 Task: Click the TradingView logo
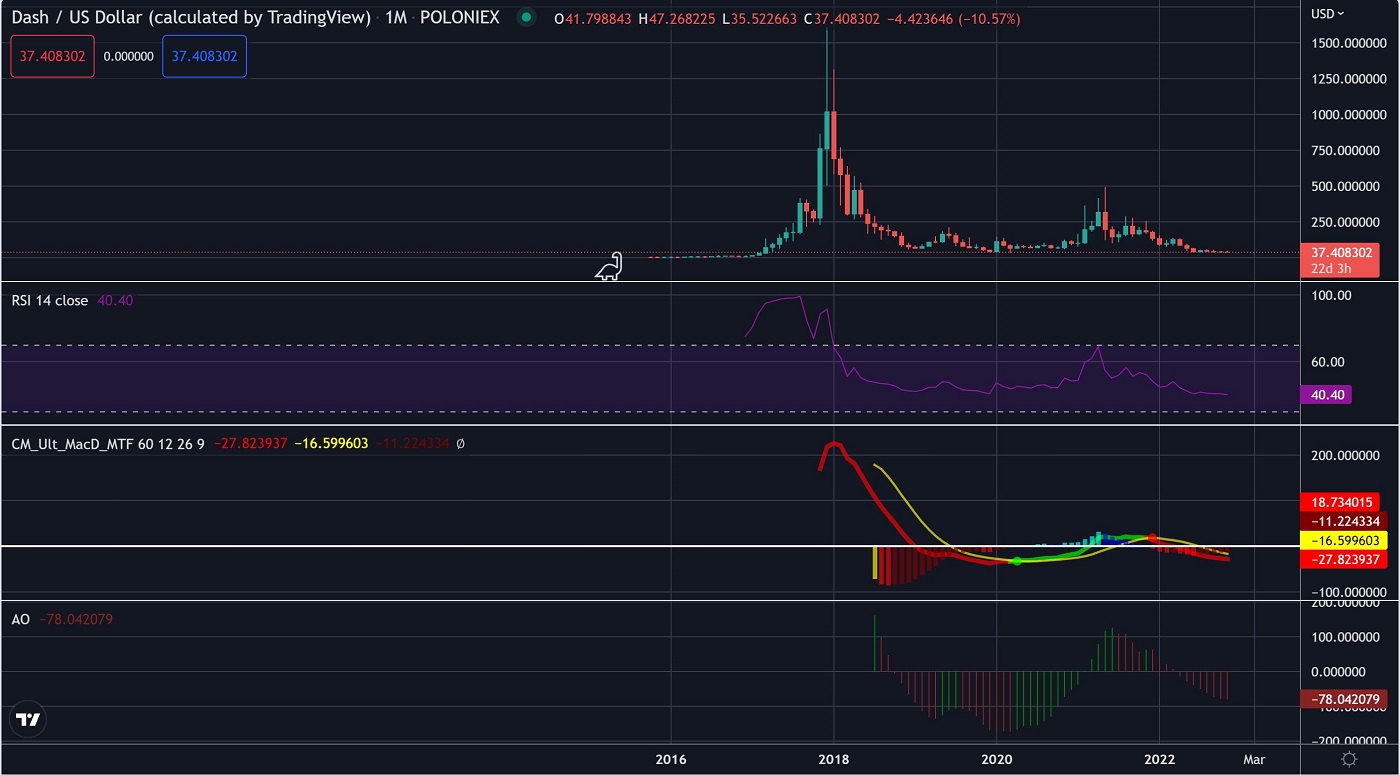tap(28, 720)
